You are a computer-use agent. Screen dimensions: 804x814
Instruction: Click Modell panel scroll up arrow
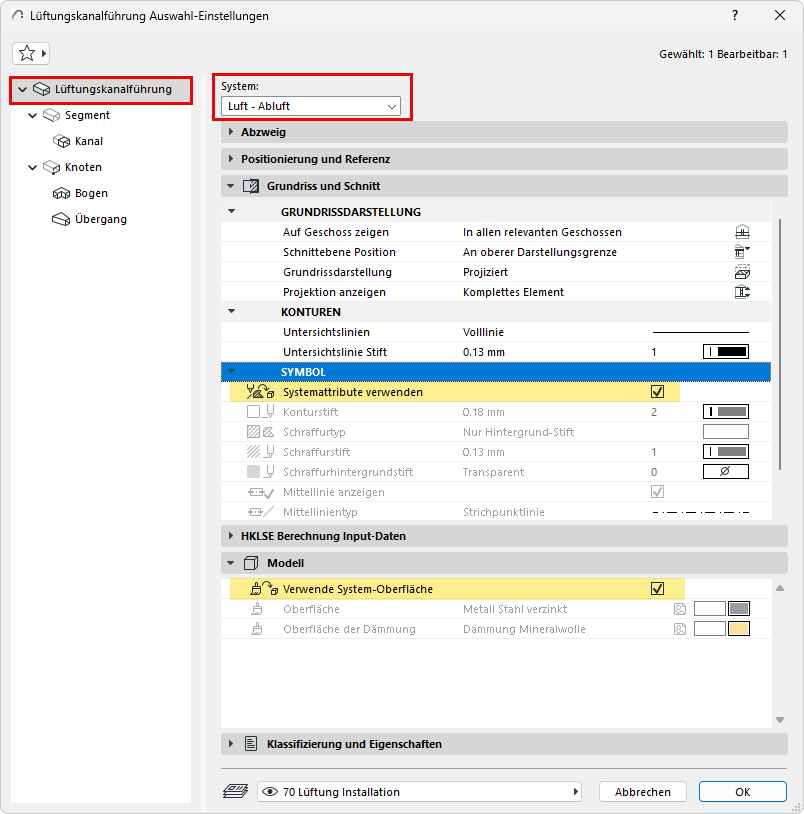point(780,588)
